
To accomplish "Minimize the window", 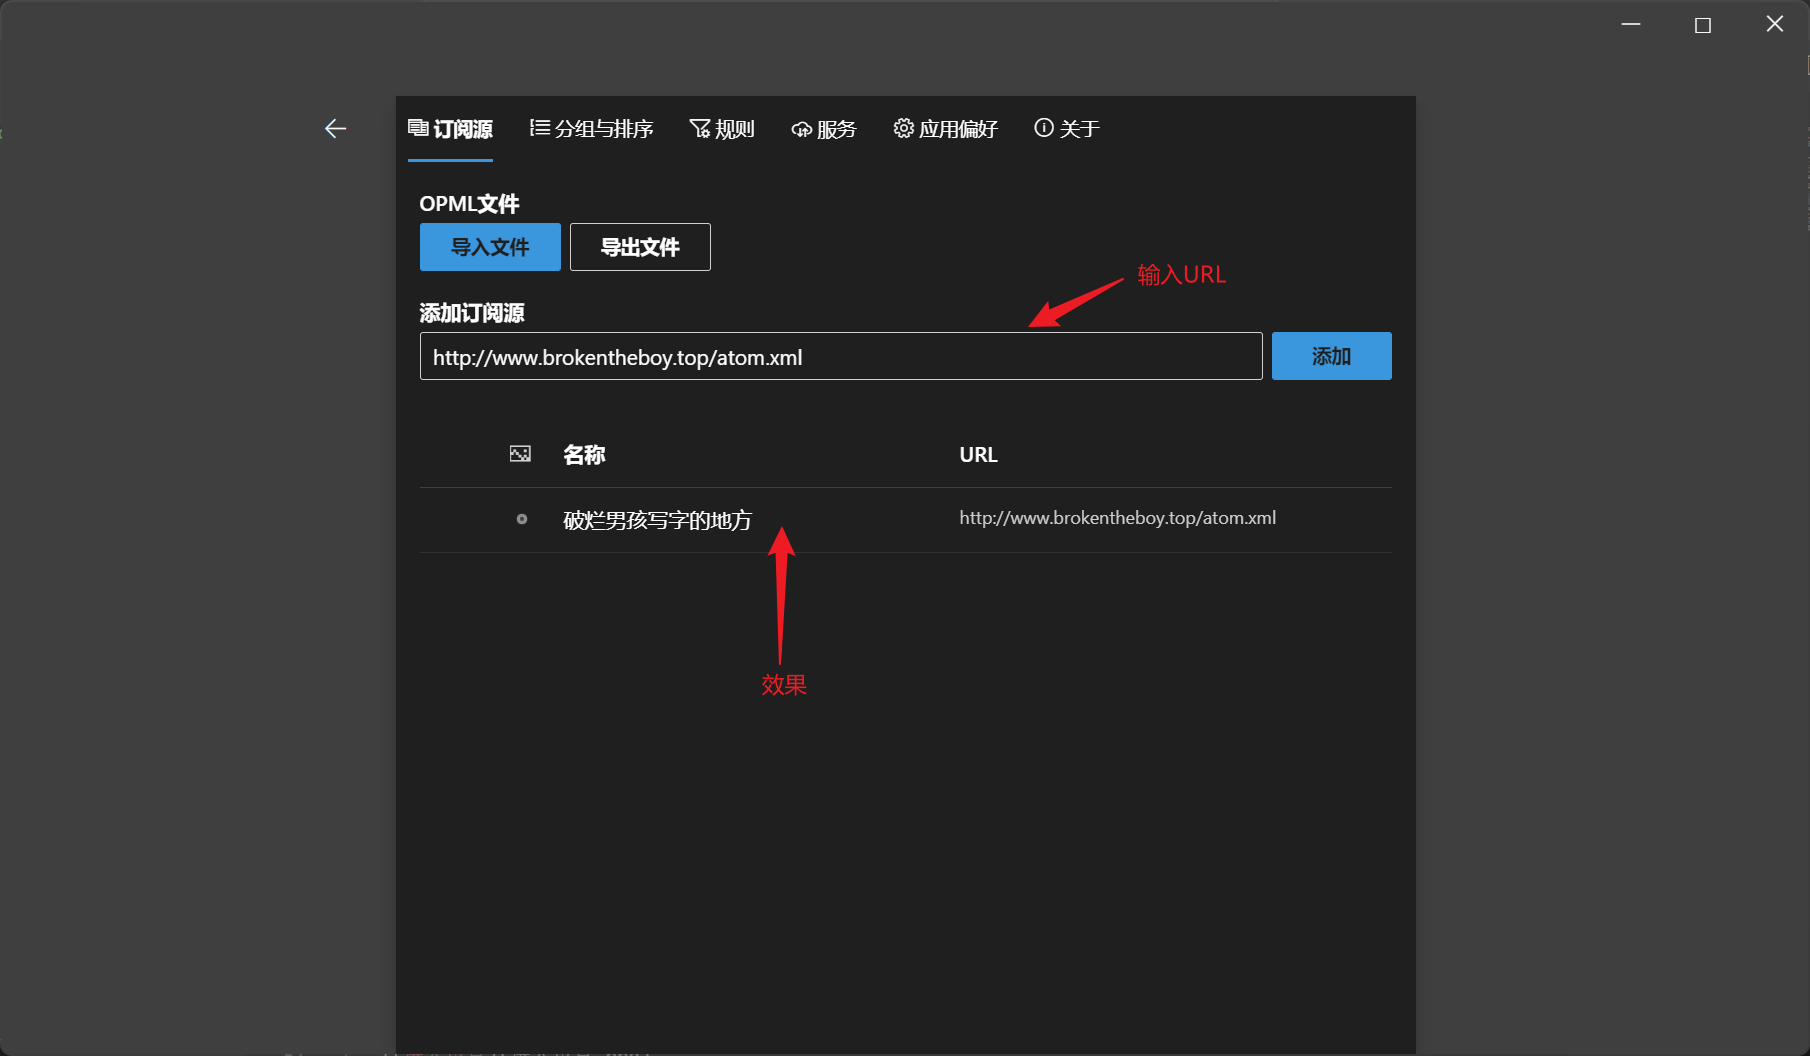I will click(x=1631, y=24).
